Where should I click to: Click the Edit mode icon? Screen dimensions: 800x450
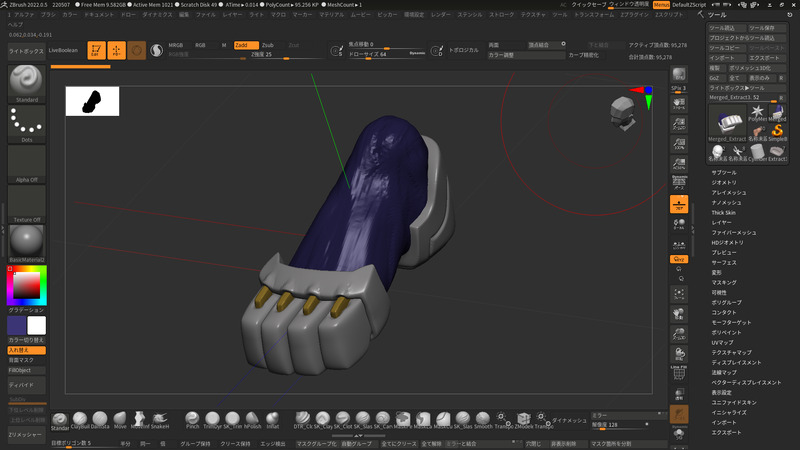point(96,49)
